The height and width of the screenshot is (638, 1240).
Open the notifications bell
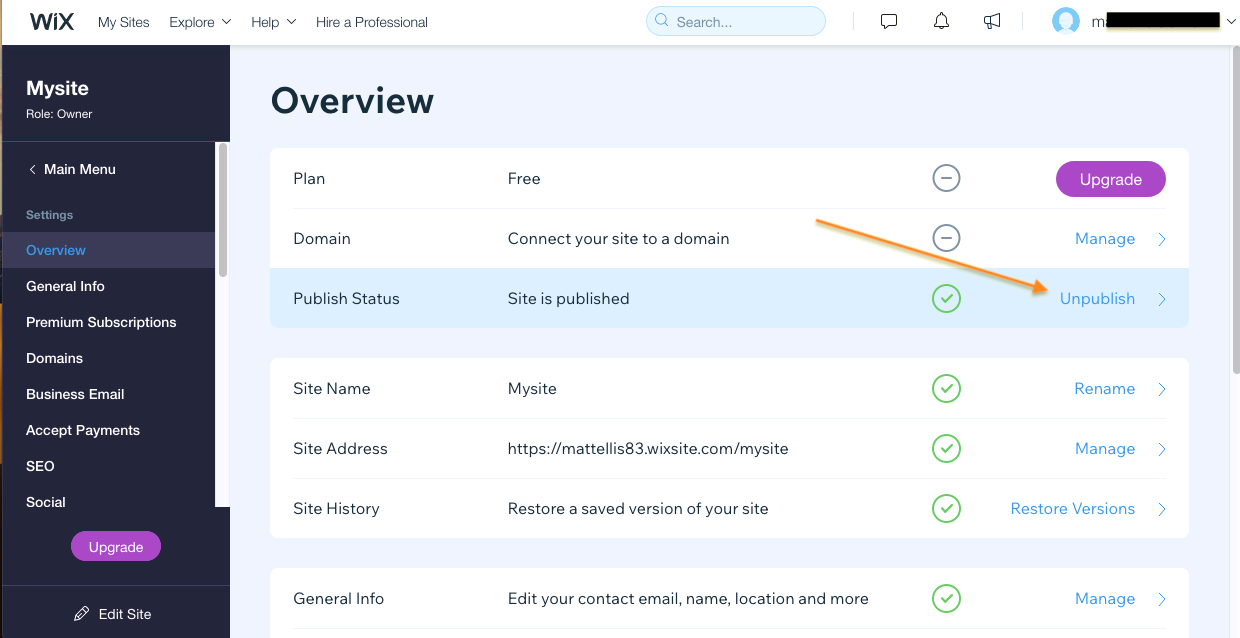(x=941, y=21)
